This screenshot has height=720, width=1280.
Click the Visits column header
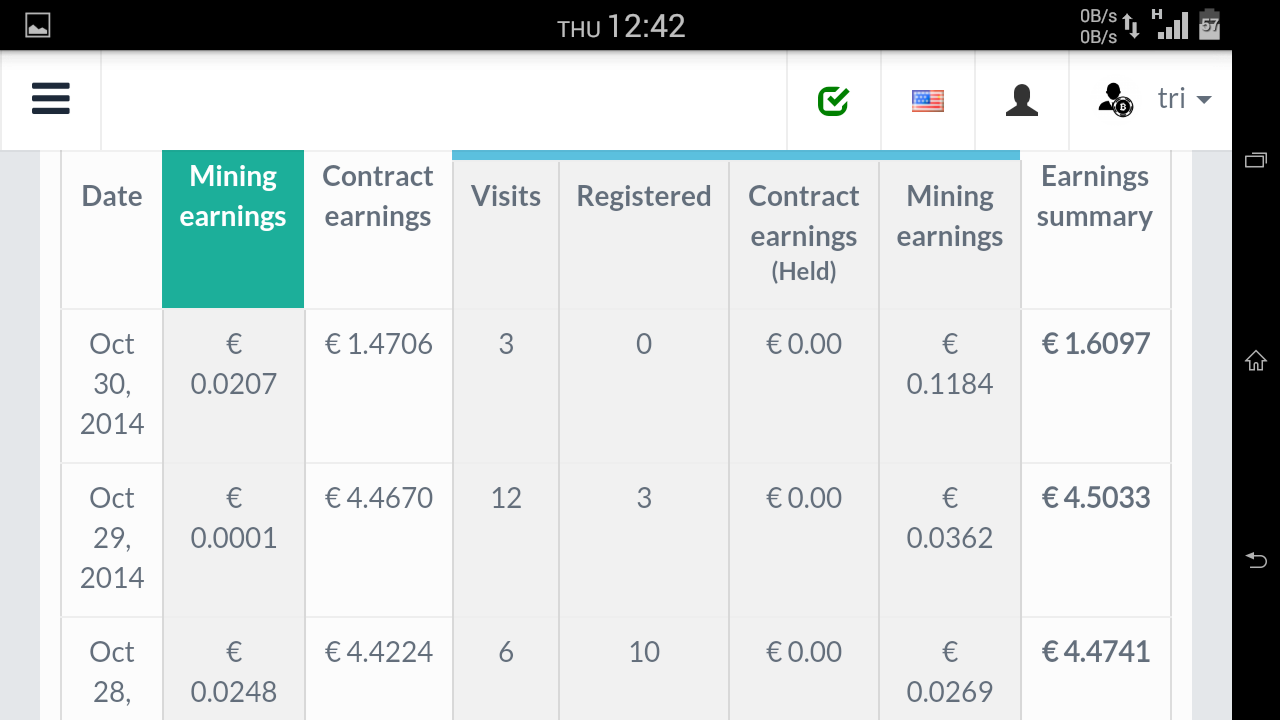pyautogui.click(x=506, y=196)
